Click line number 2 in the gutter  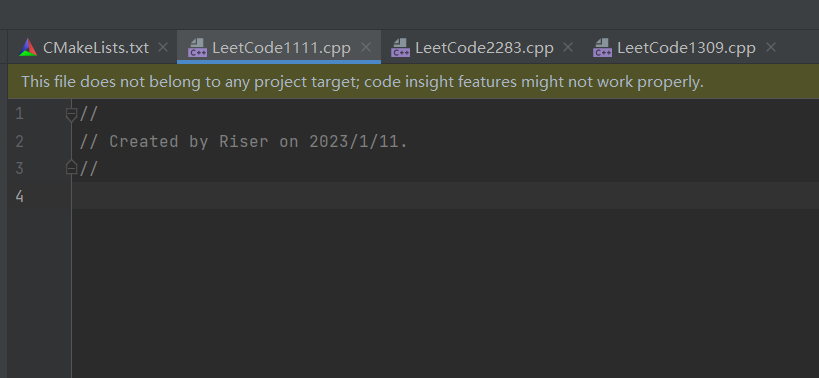coord(19,141)
